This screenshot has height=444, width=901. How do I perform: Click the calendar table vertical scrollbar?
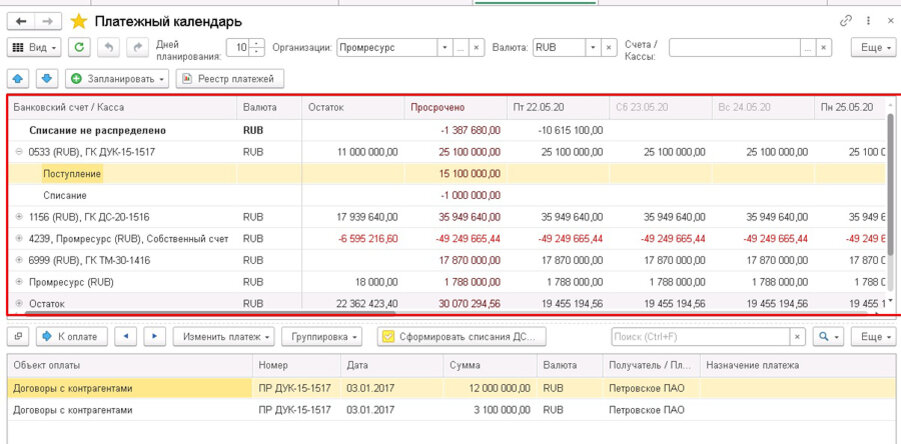coord(891,184)
